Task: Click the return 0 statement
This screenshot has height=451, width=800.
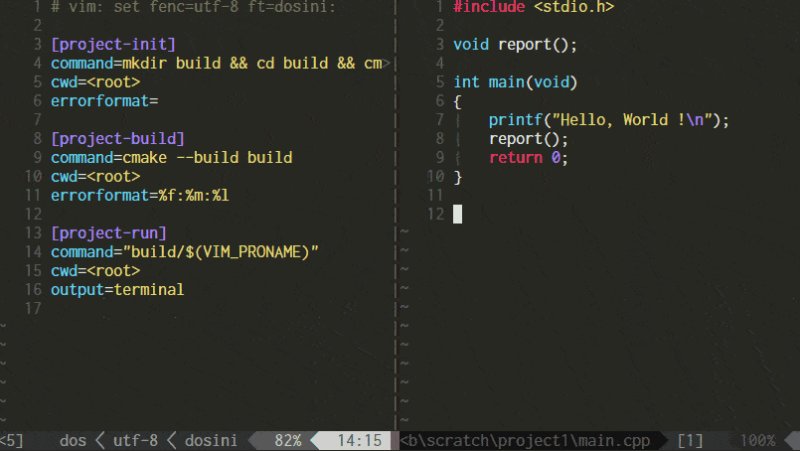Action: tap(528, 158)
